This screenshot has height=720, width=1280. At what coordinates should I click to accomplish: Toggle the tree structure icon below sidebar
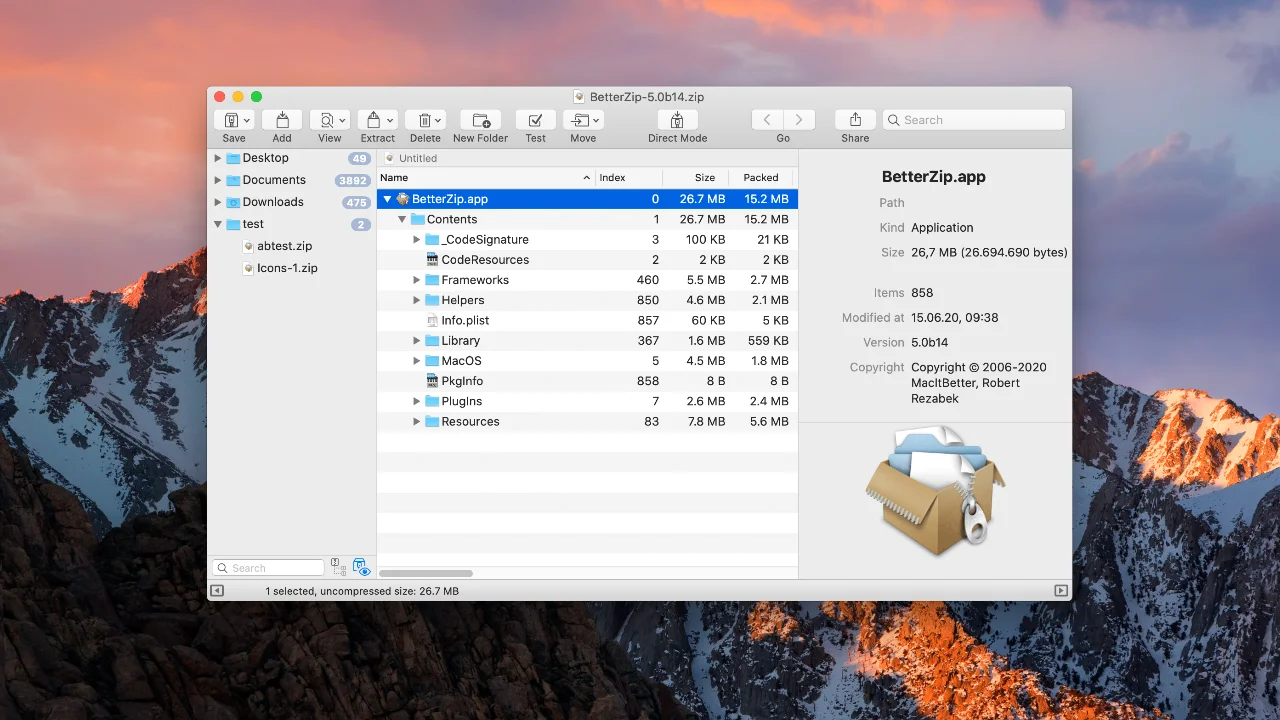click(x=338, y=567)
